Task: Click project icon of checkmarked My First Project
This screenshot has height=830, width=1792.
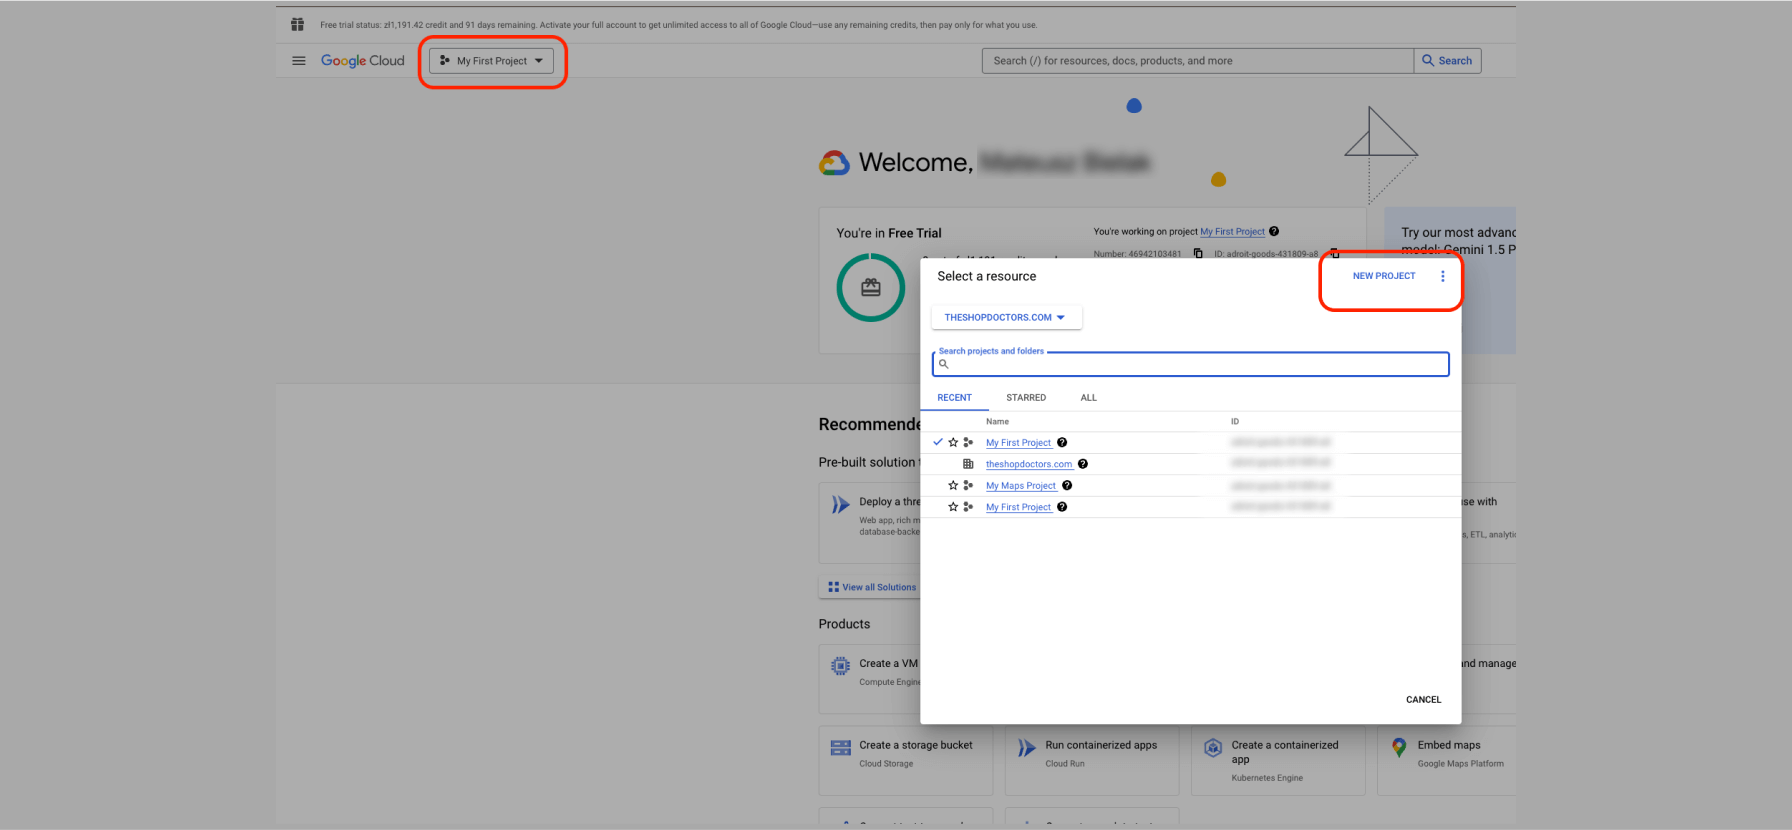Action: (x=968, y=443)
